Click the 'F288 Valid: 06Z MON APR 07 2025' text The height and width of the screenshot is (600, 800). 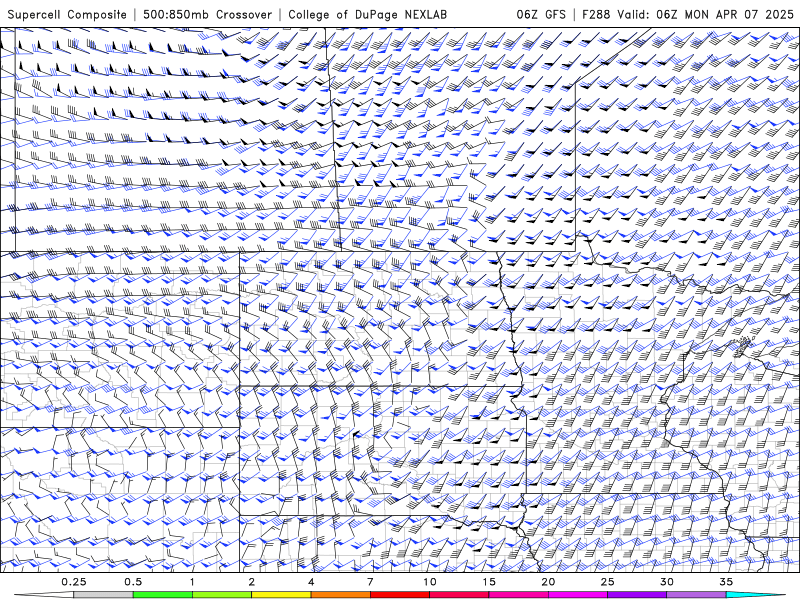[688, 14]
